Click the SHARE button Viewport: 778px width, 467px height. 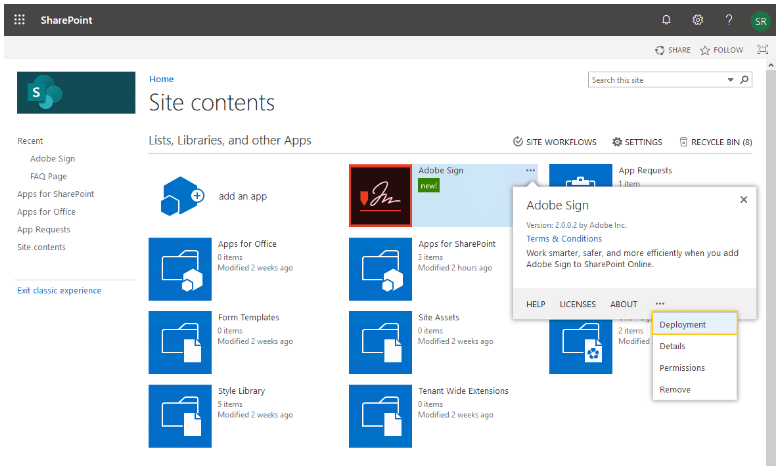tap(673, 50)
